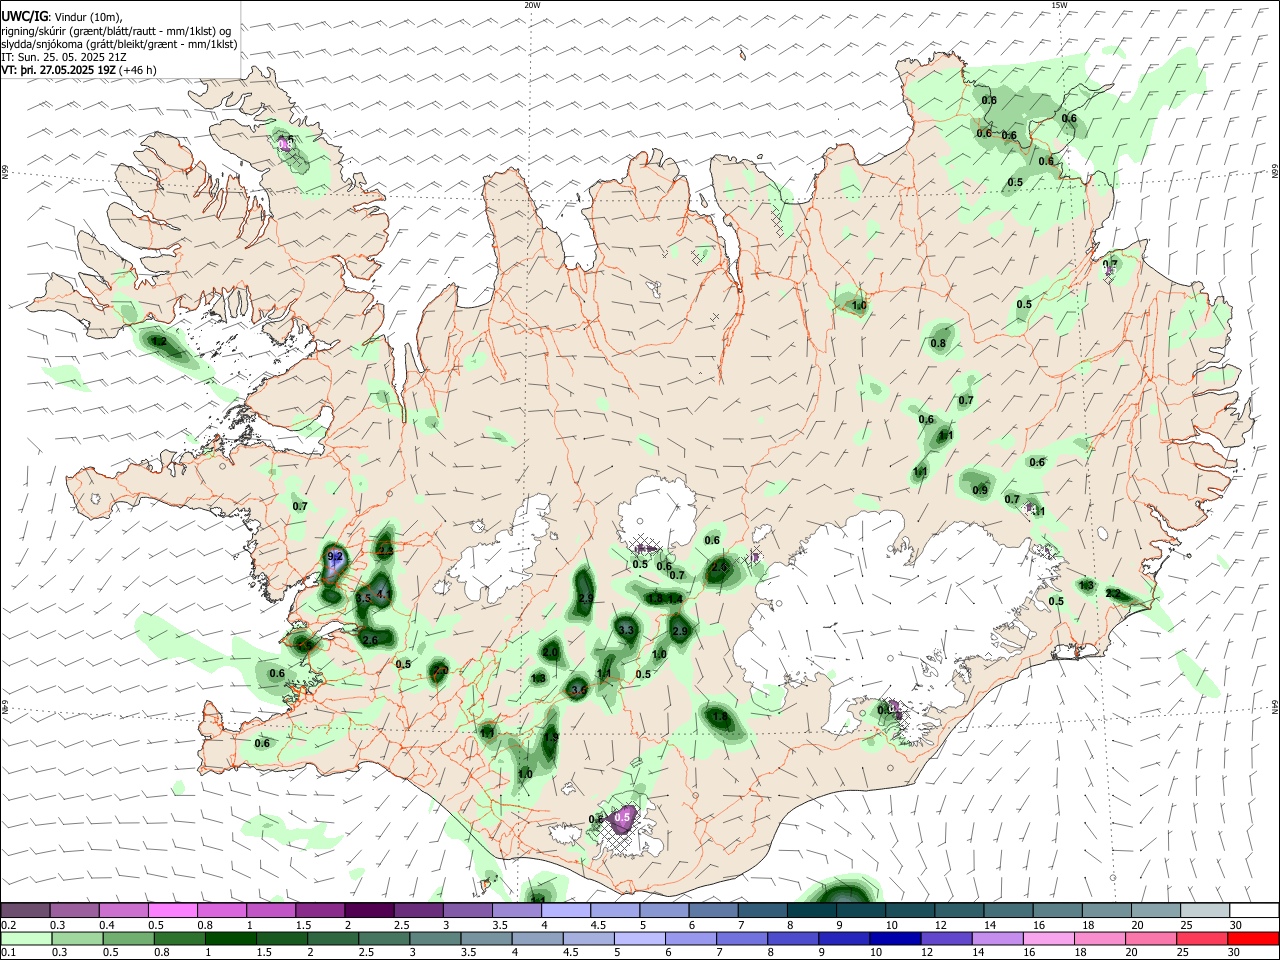The image size is (1280, 960).
Task: Click the 3.3 precipitation label in the south-central highlands
Action: click(627, 630)
